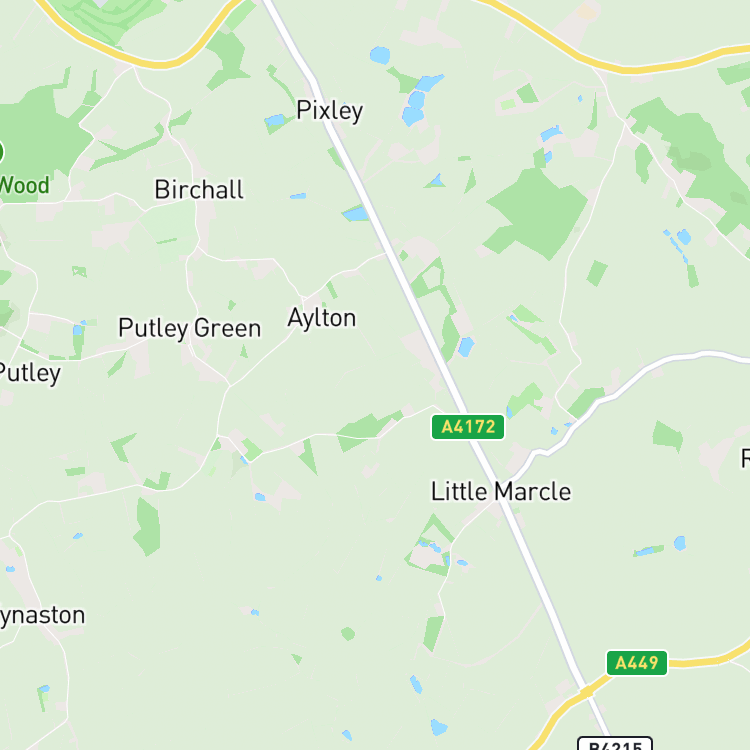750x750 pixels.
Task: Select the Little Marcle place label
Action: (x=501, y=491)
